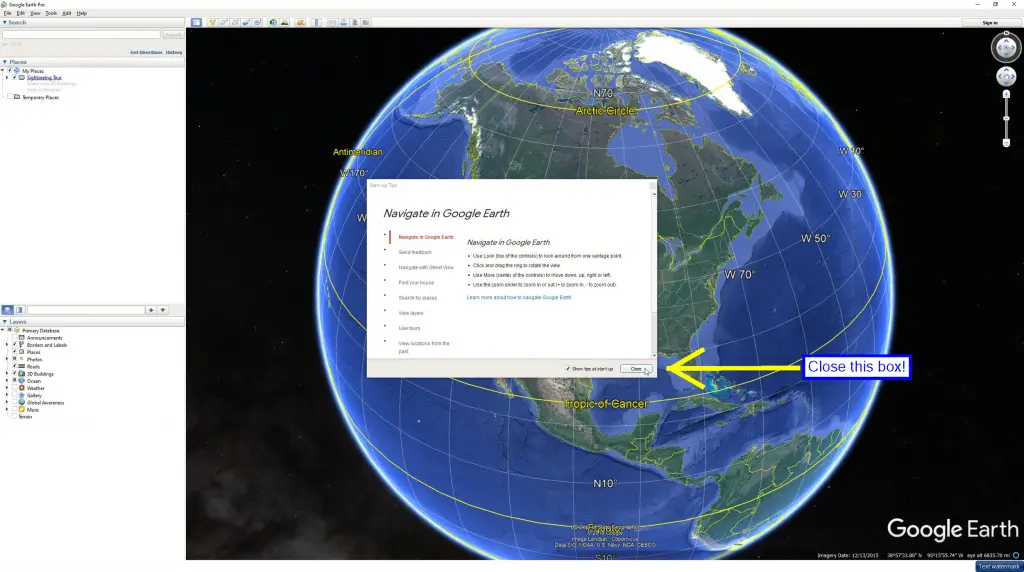Expand the Photos layer tree node

point(7,359)
